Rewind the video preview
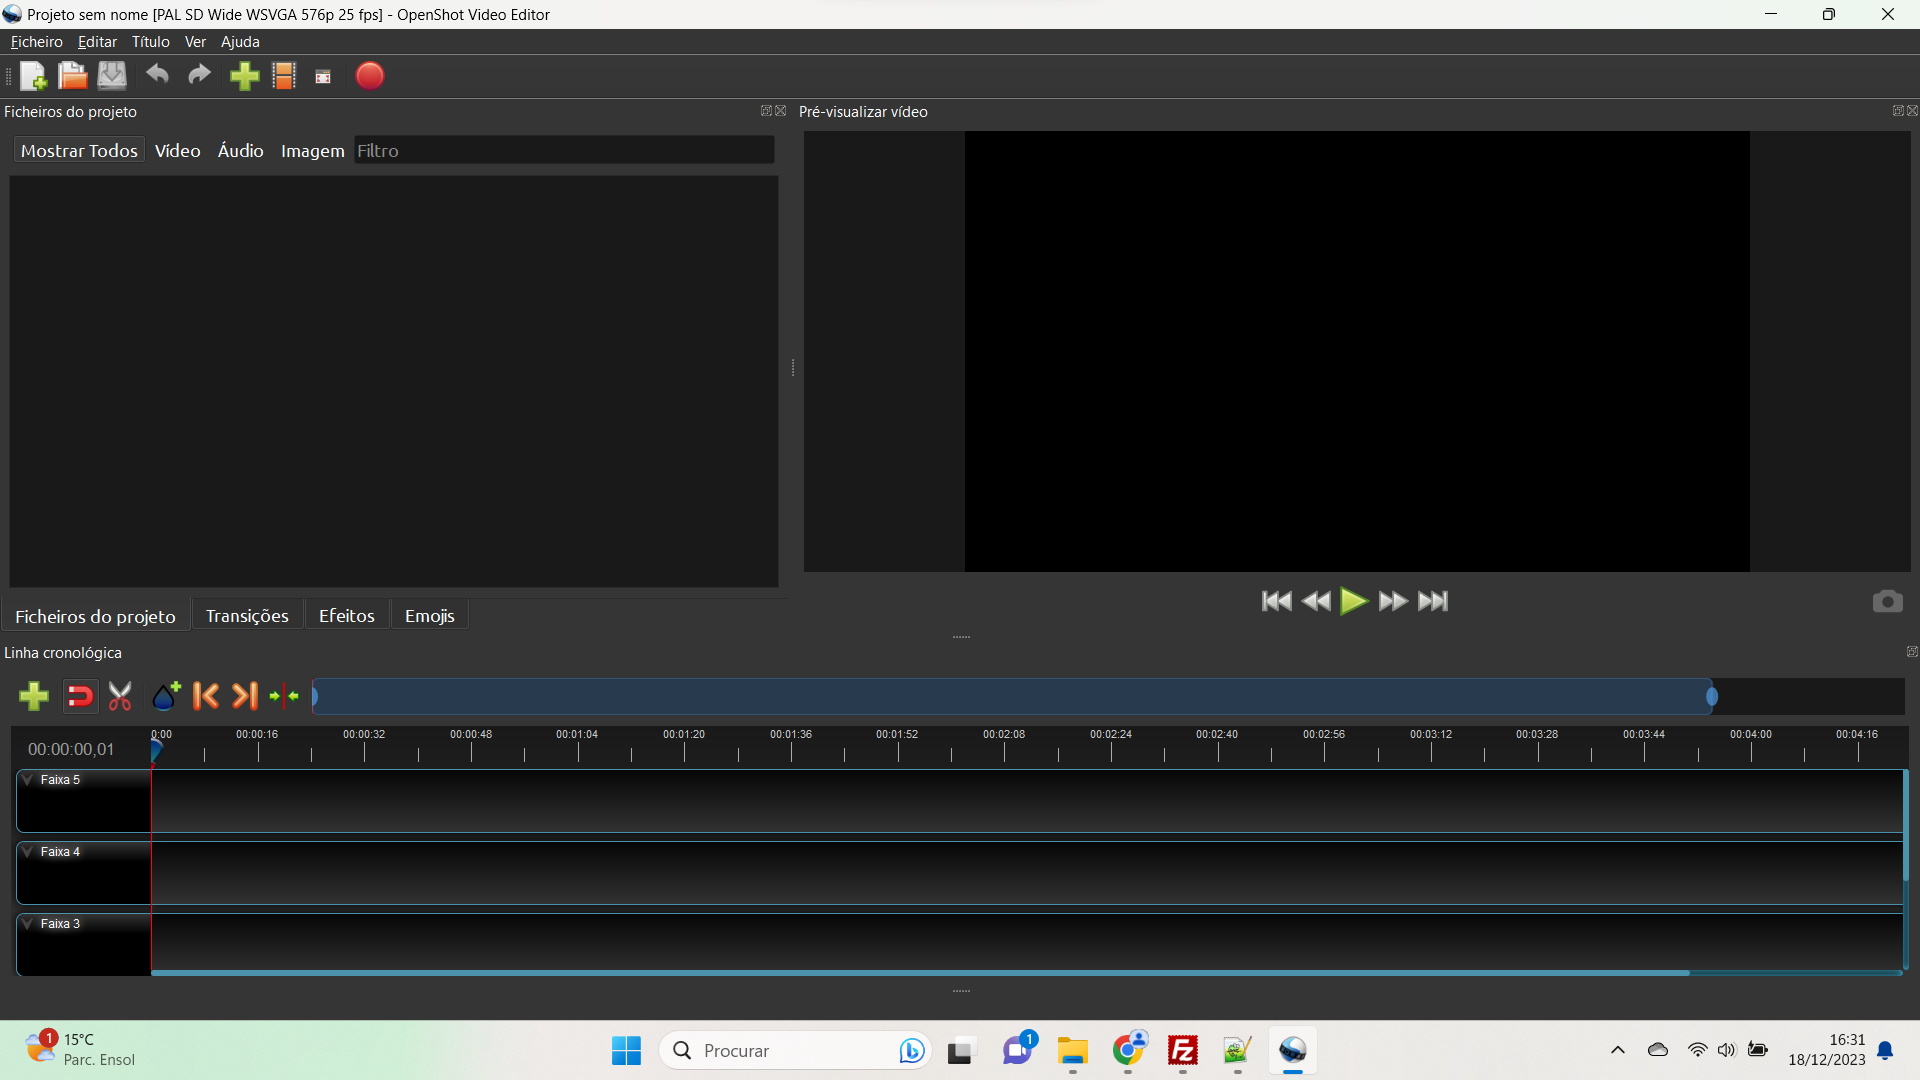 tap(1316, 601)
